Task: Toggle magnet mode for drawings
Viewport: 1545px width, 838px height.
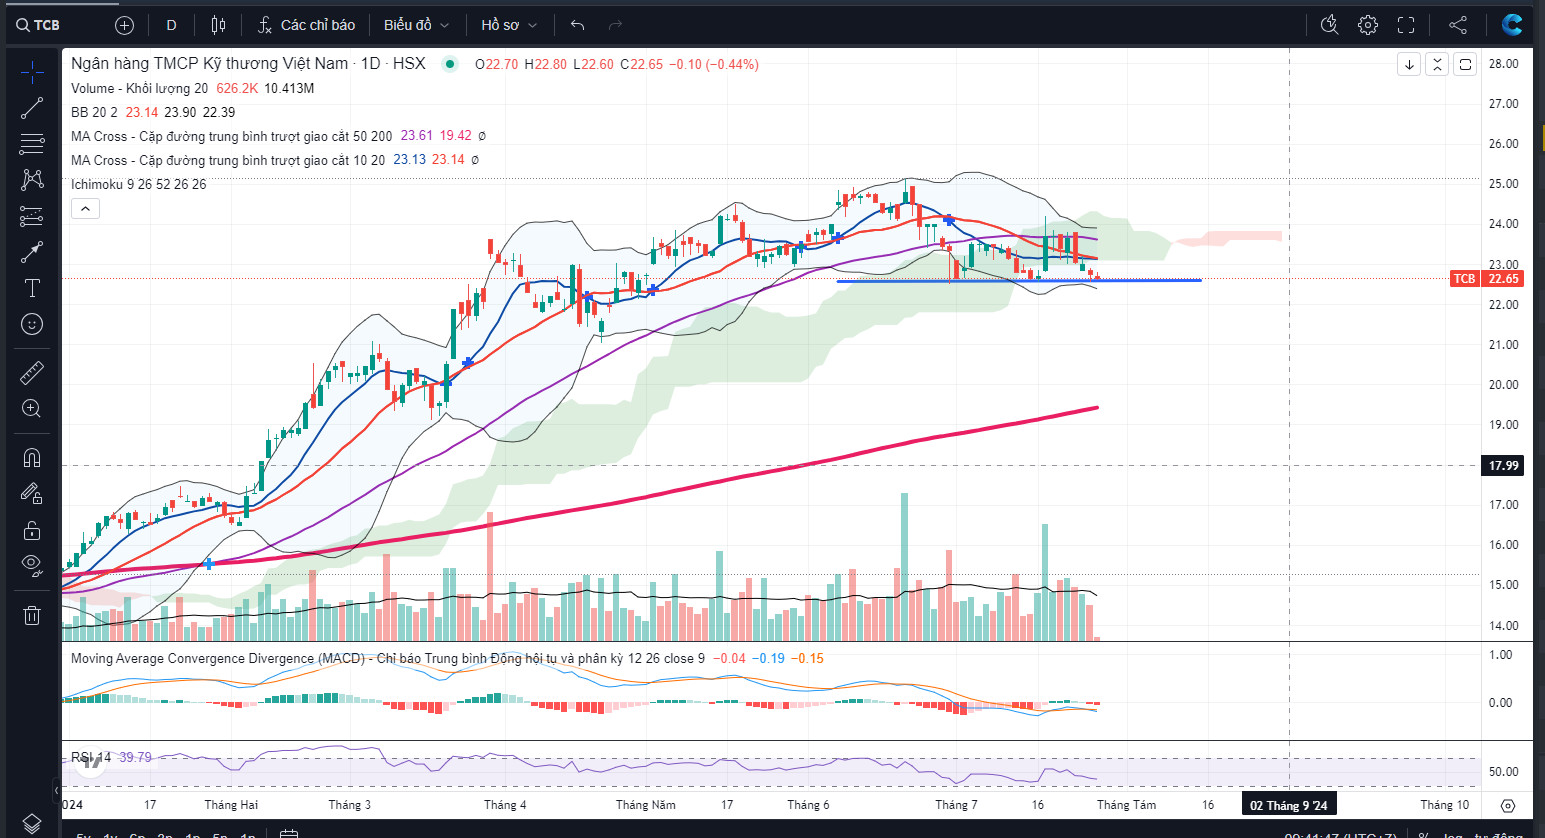Action: click(32, 458)
